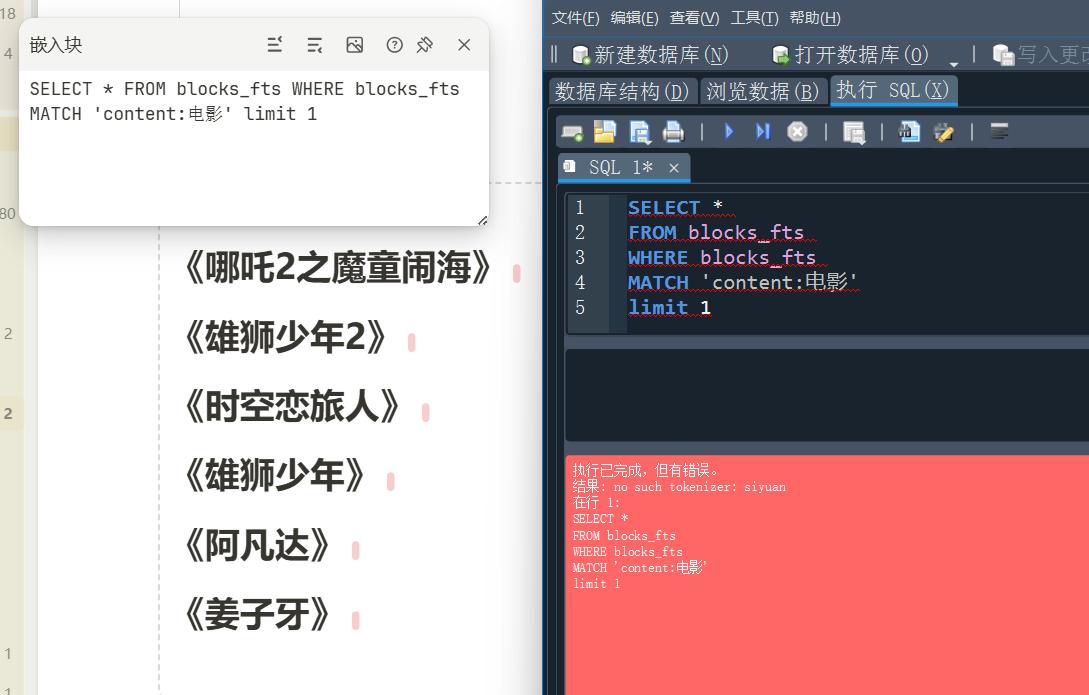
Task: Open a new SQL editor tab
Action: tap(572, 132)
